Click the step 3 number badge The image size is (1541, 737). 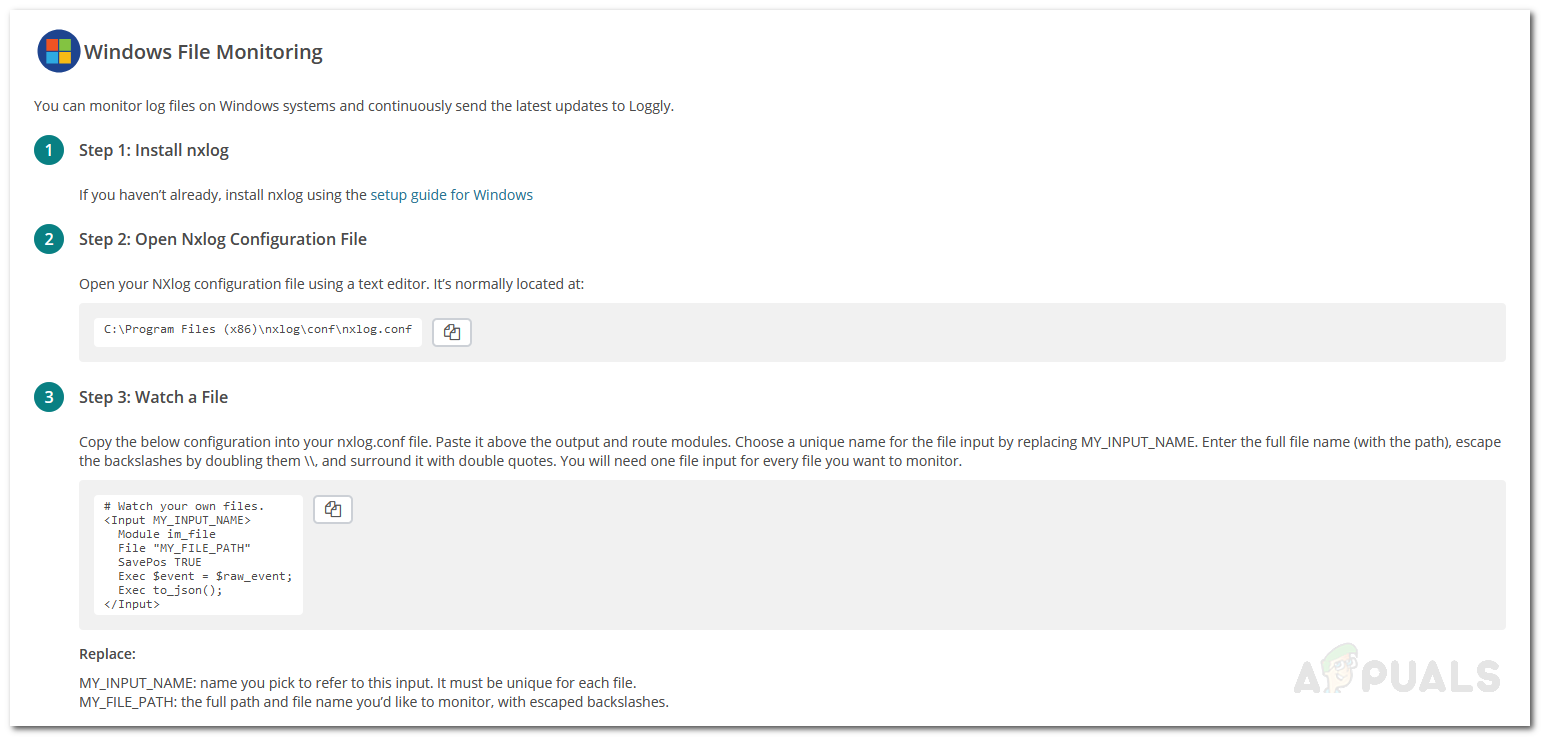tap(49, 398)
